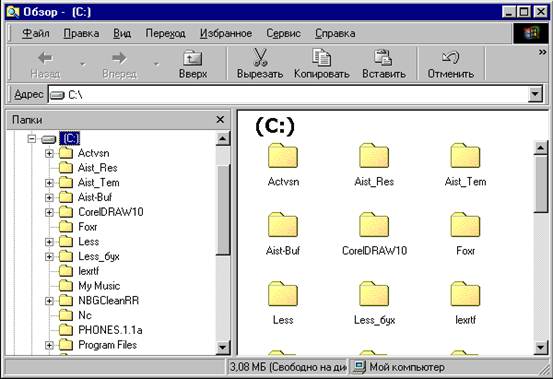
Task: Show more toolbar buttons via chevron
Action: (x=542, y=52)
